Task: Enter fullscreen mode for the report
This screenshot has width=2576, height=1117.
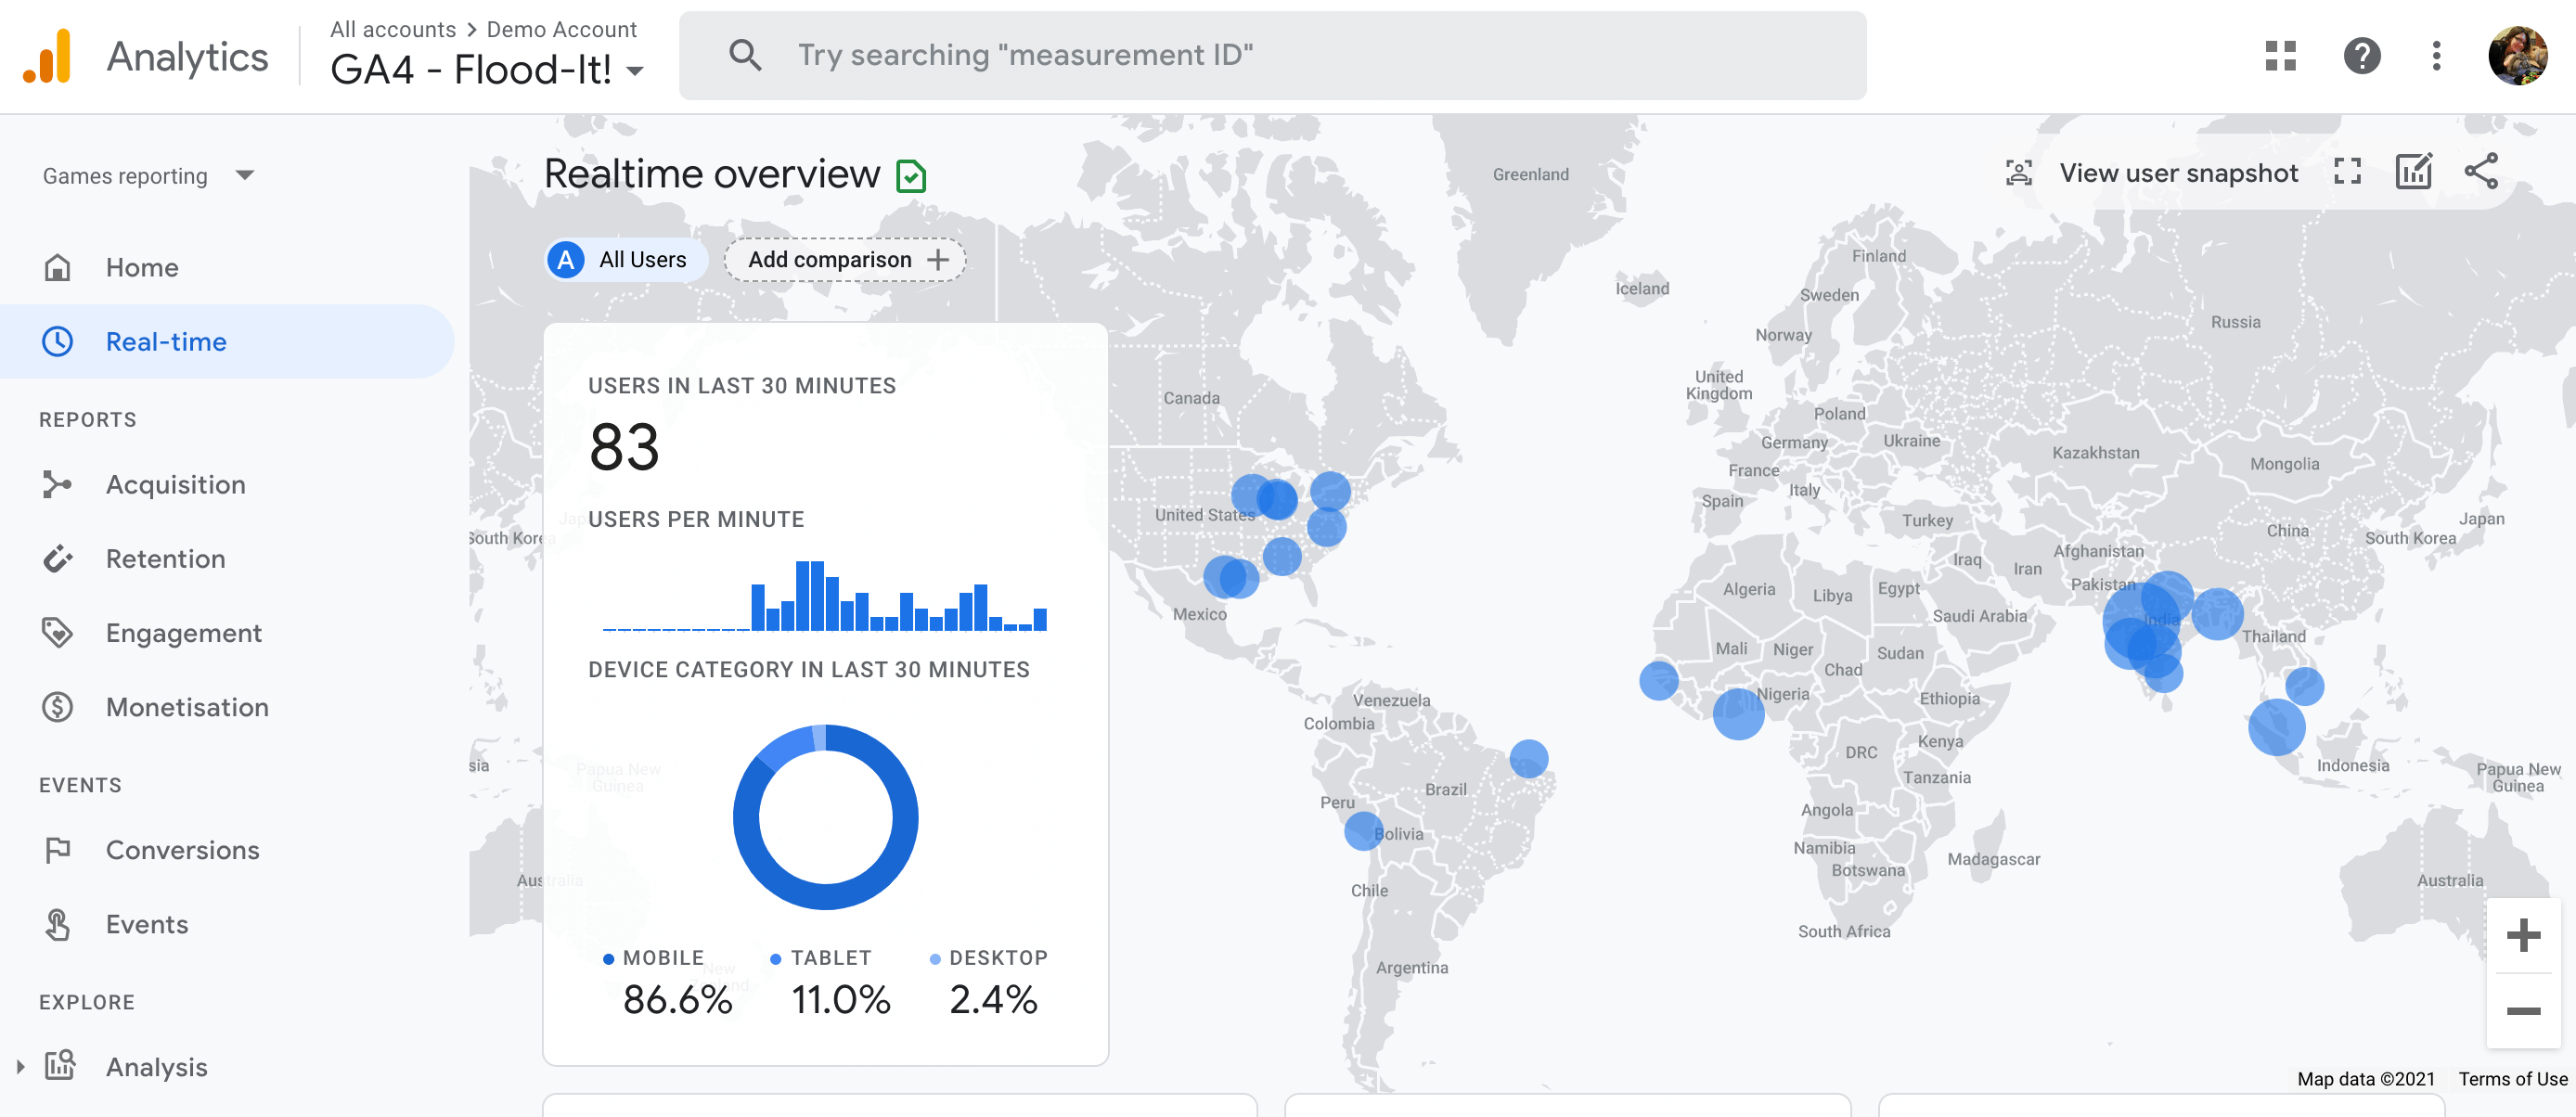Action: click(x=2348, y=172)
